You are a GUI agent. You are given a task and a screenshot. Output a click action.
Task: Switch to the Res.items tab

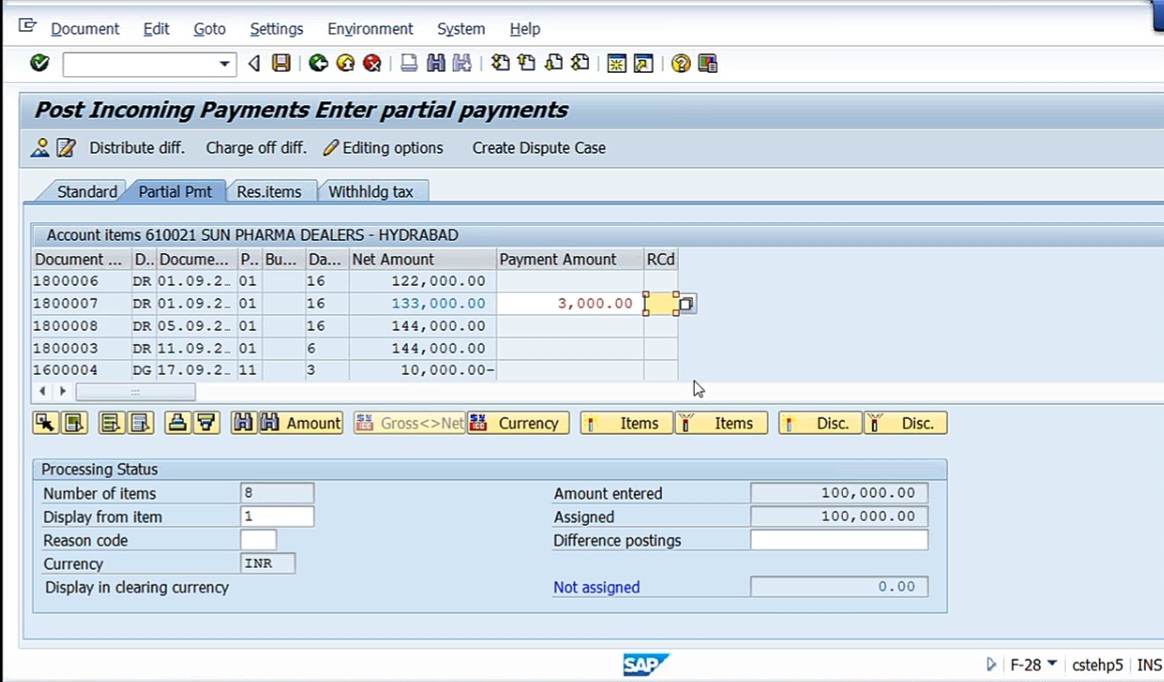[269, 191]
